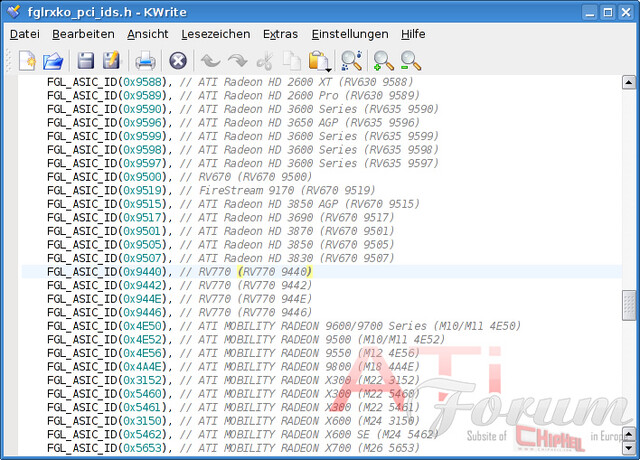The image size is (640, 460).
Task: Click the MOBILITY RADEON 9600/9700 Series line
Action: [x=284, y=326]
